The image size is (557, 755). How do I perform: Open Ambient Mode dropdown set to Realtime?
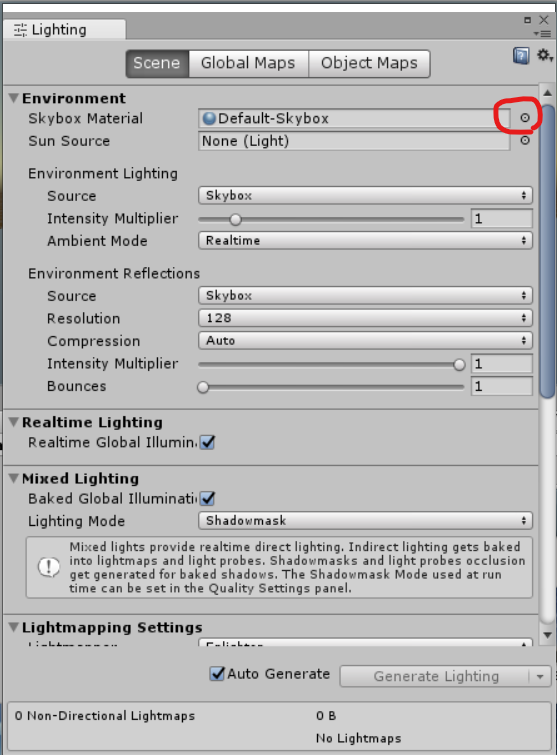pyautogui.click(x=365, y=240)
